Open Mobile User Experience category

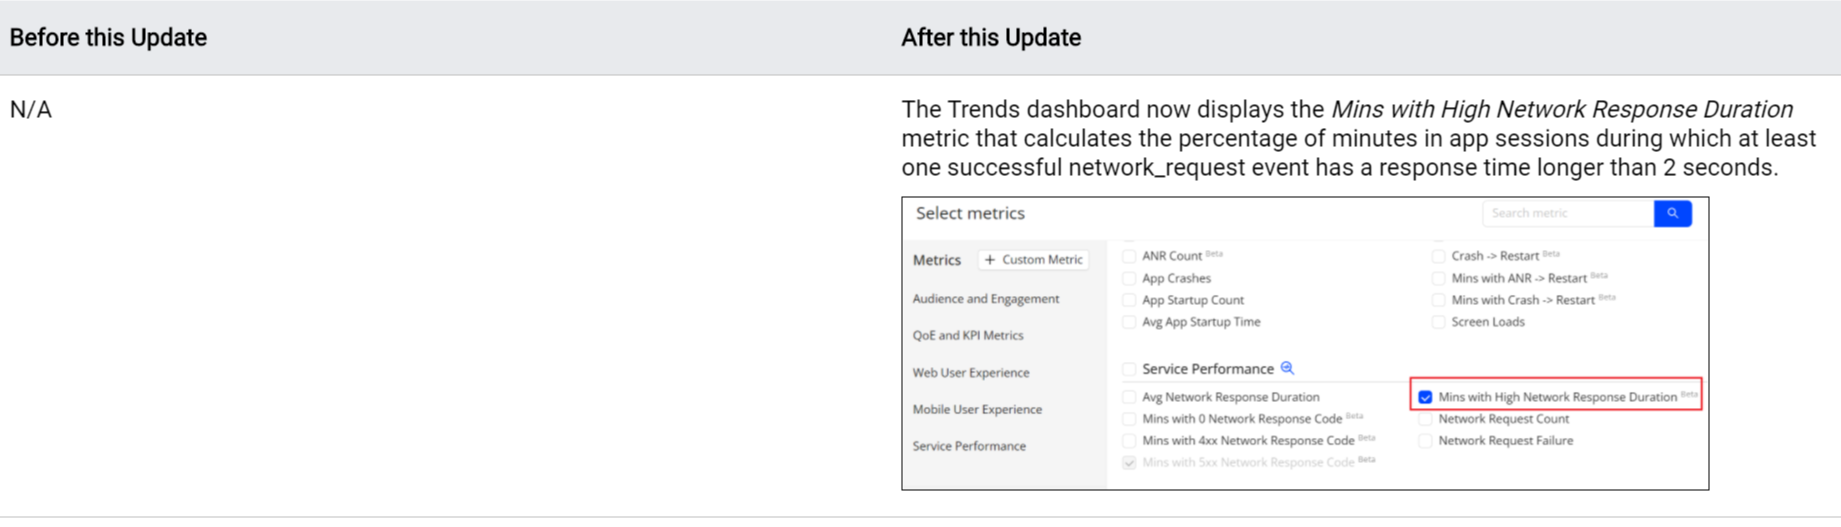pos(977,410)
